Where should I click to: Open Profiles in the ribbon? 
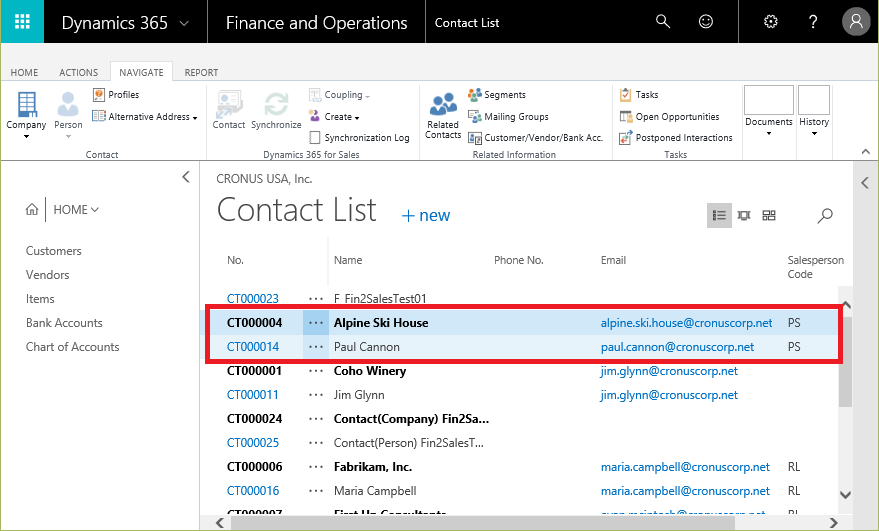116,95
